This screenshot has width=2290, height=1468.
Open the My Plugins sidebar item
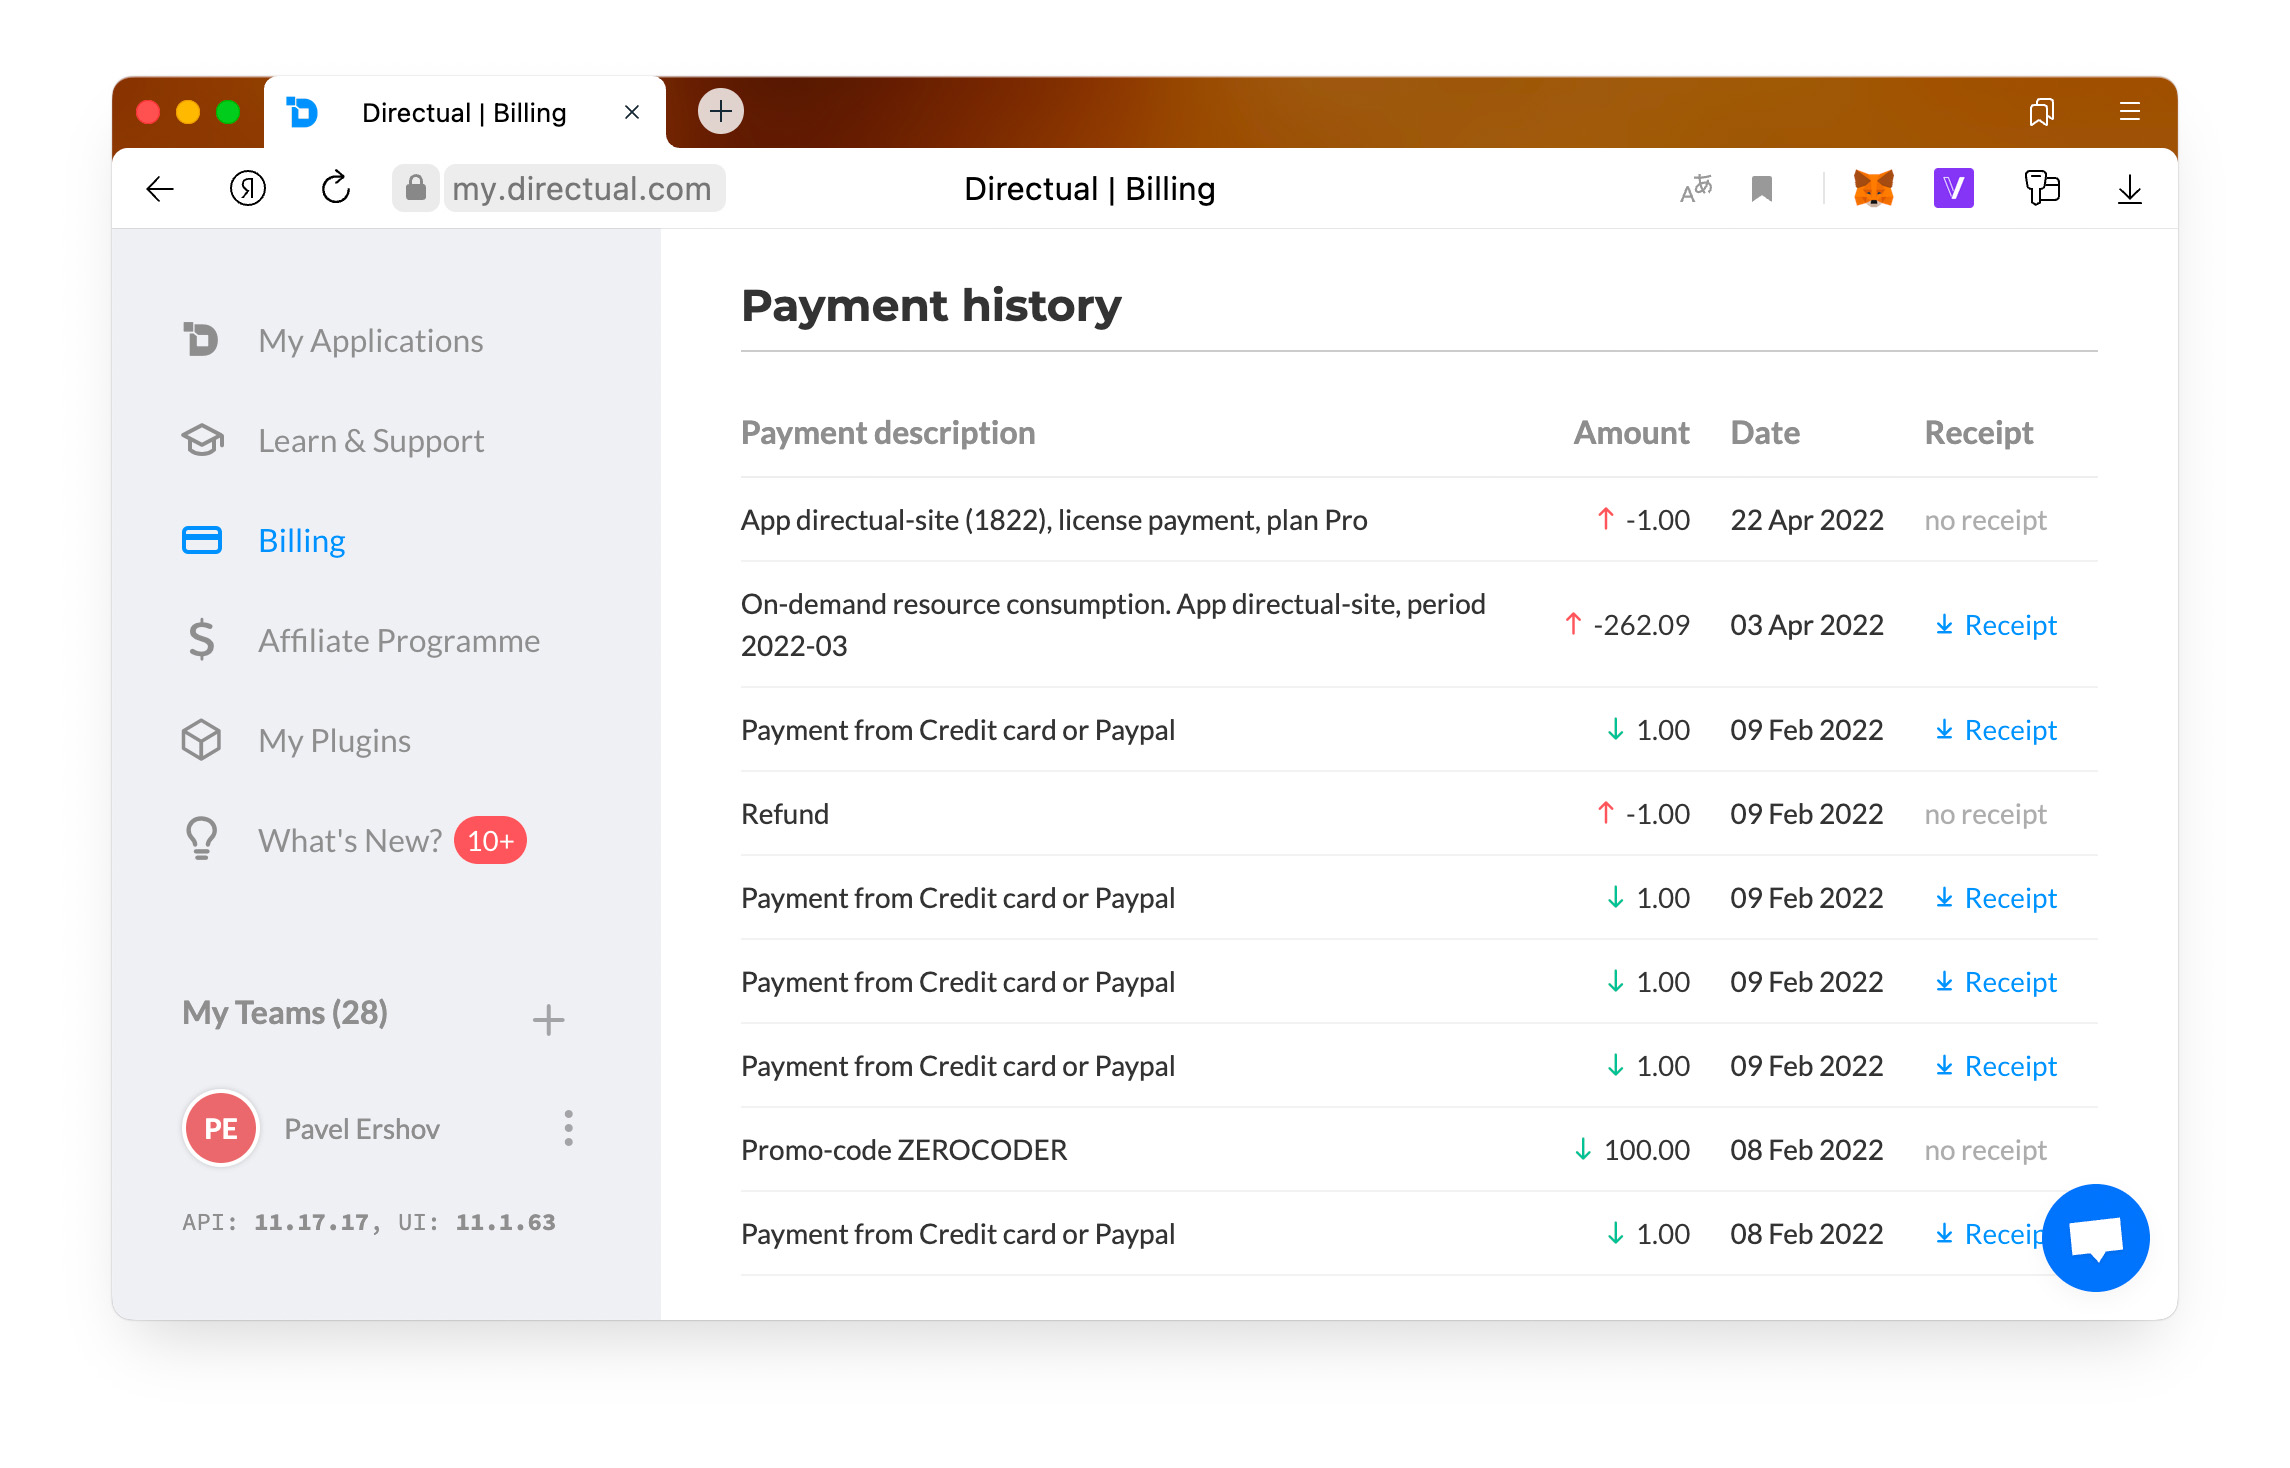click(334, 741)
